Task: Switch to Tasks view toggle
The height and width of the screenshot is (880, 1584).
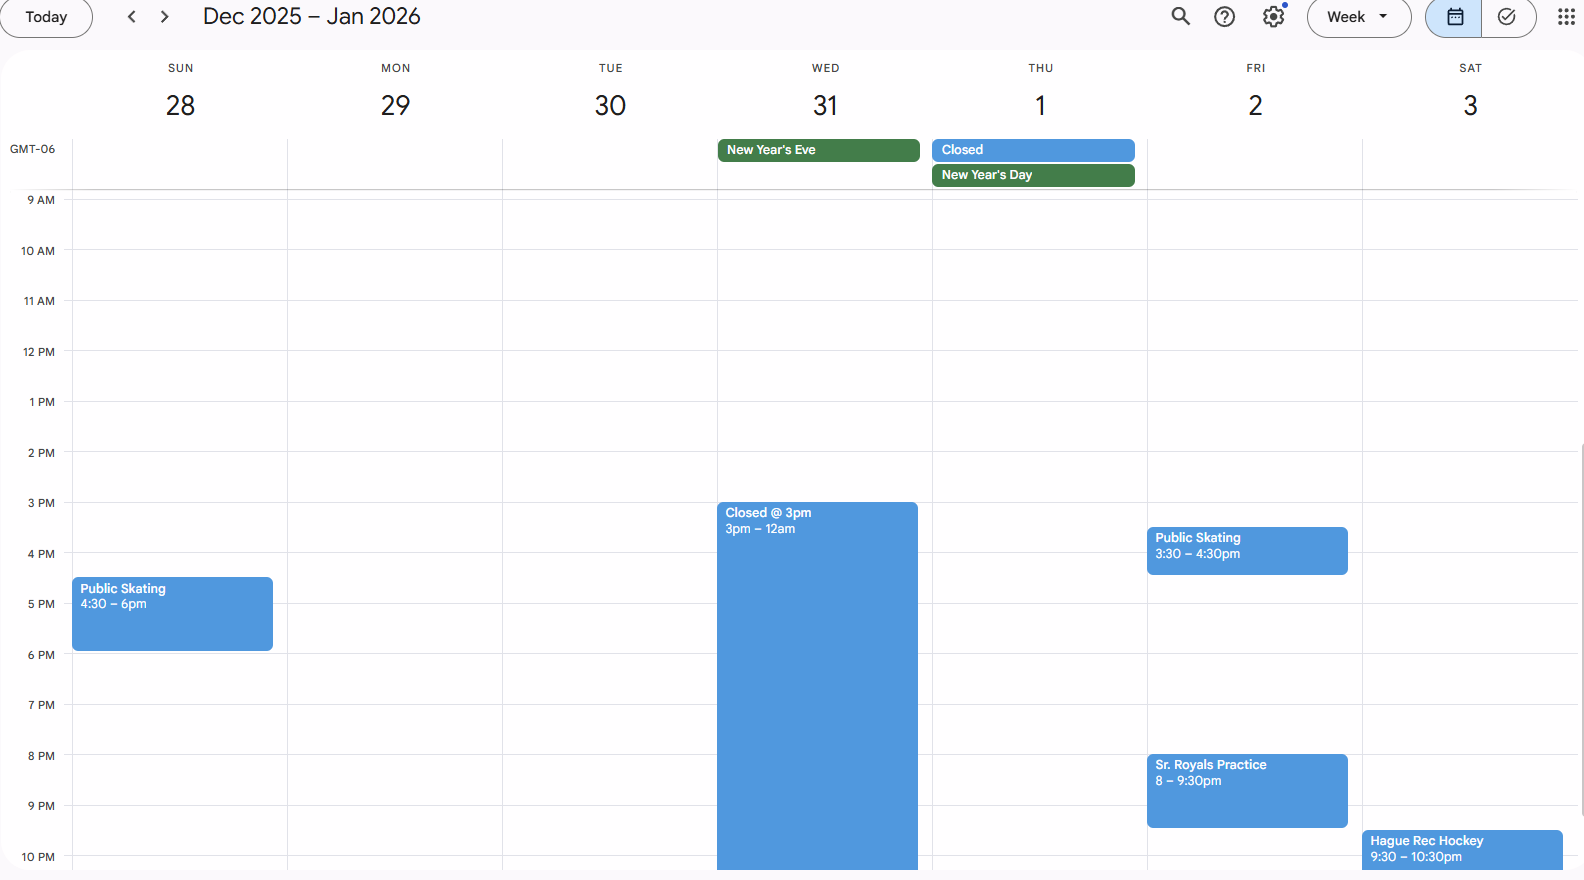Action: pyautogui.click(x=1507, y=17)
